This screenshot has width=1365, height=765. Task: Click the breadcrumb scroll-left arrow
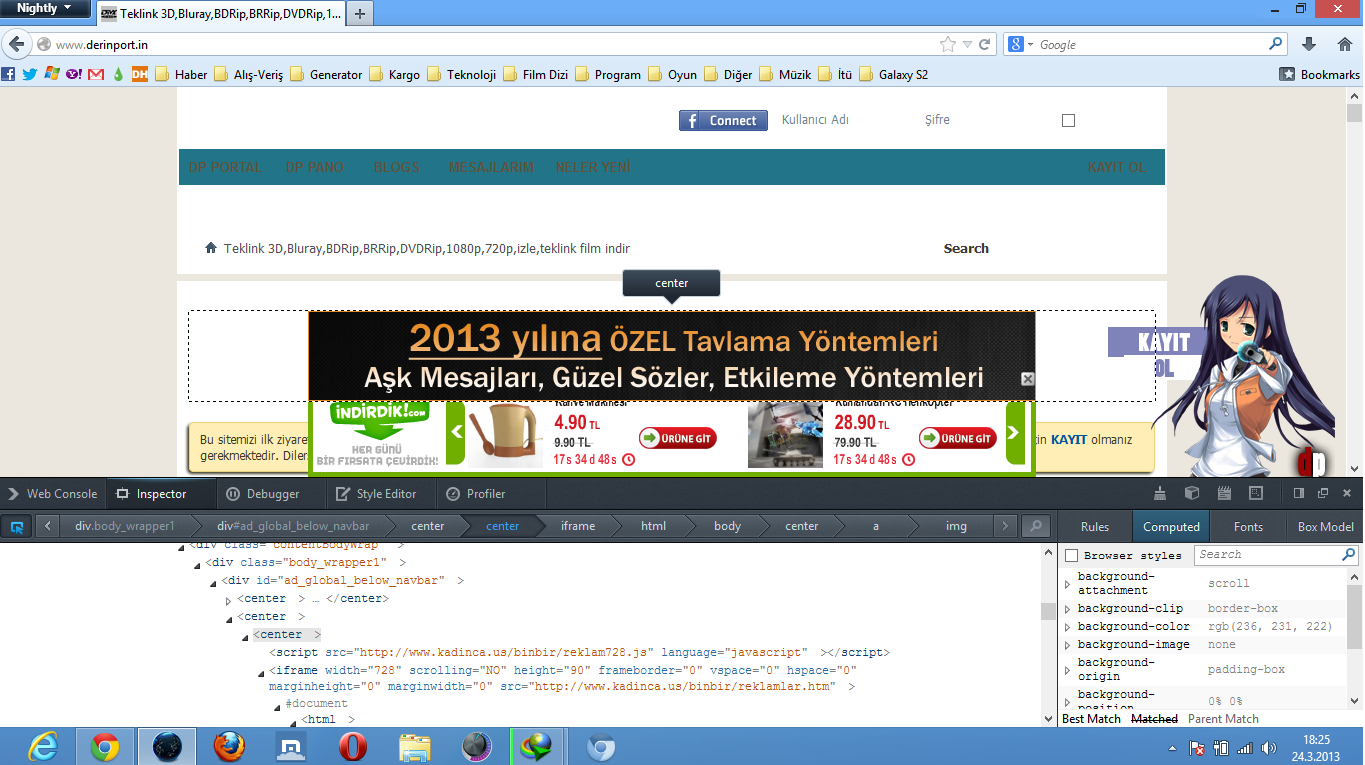[x=48, y=526]
